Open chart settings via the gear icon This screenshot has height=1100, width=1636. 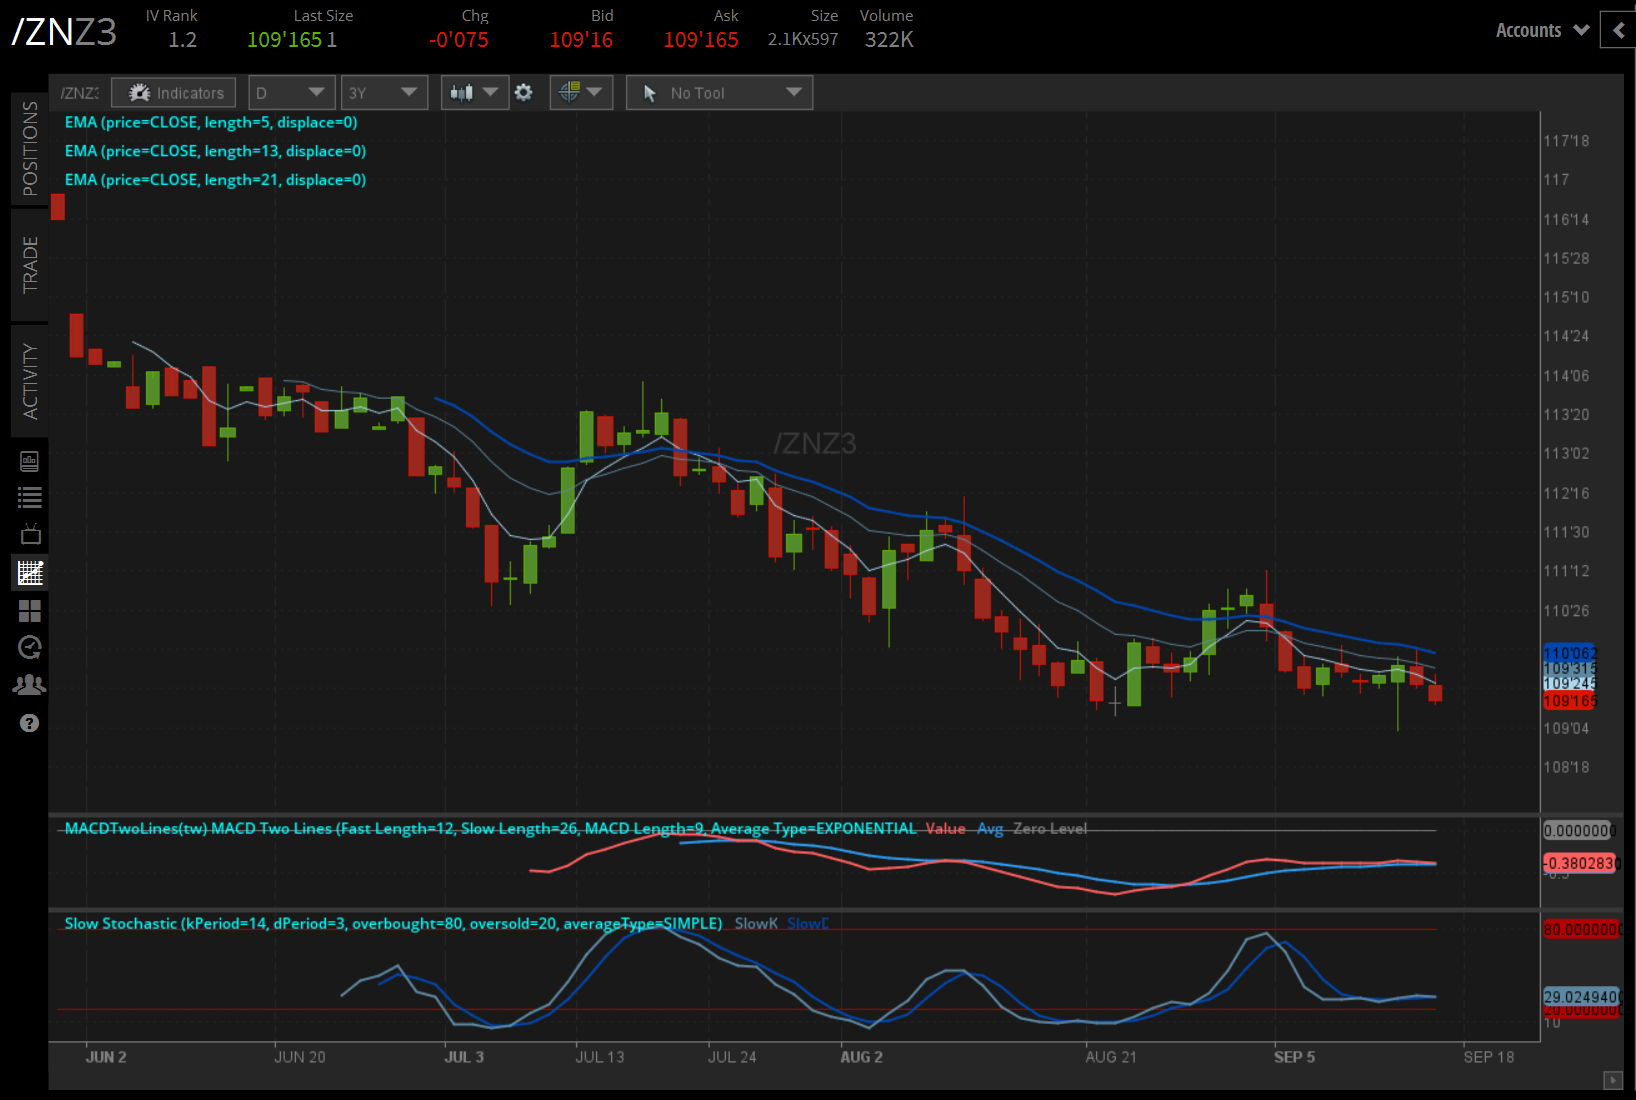tap(524, 92)
